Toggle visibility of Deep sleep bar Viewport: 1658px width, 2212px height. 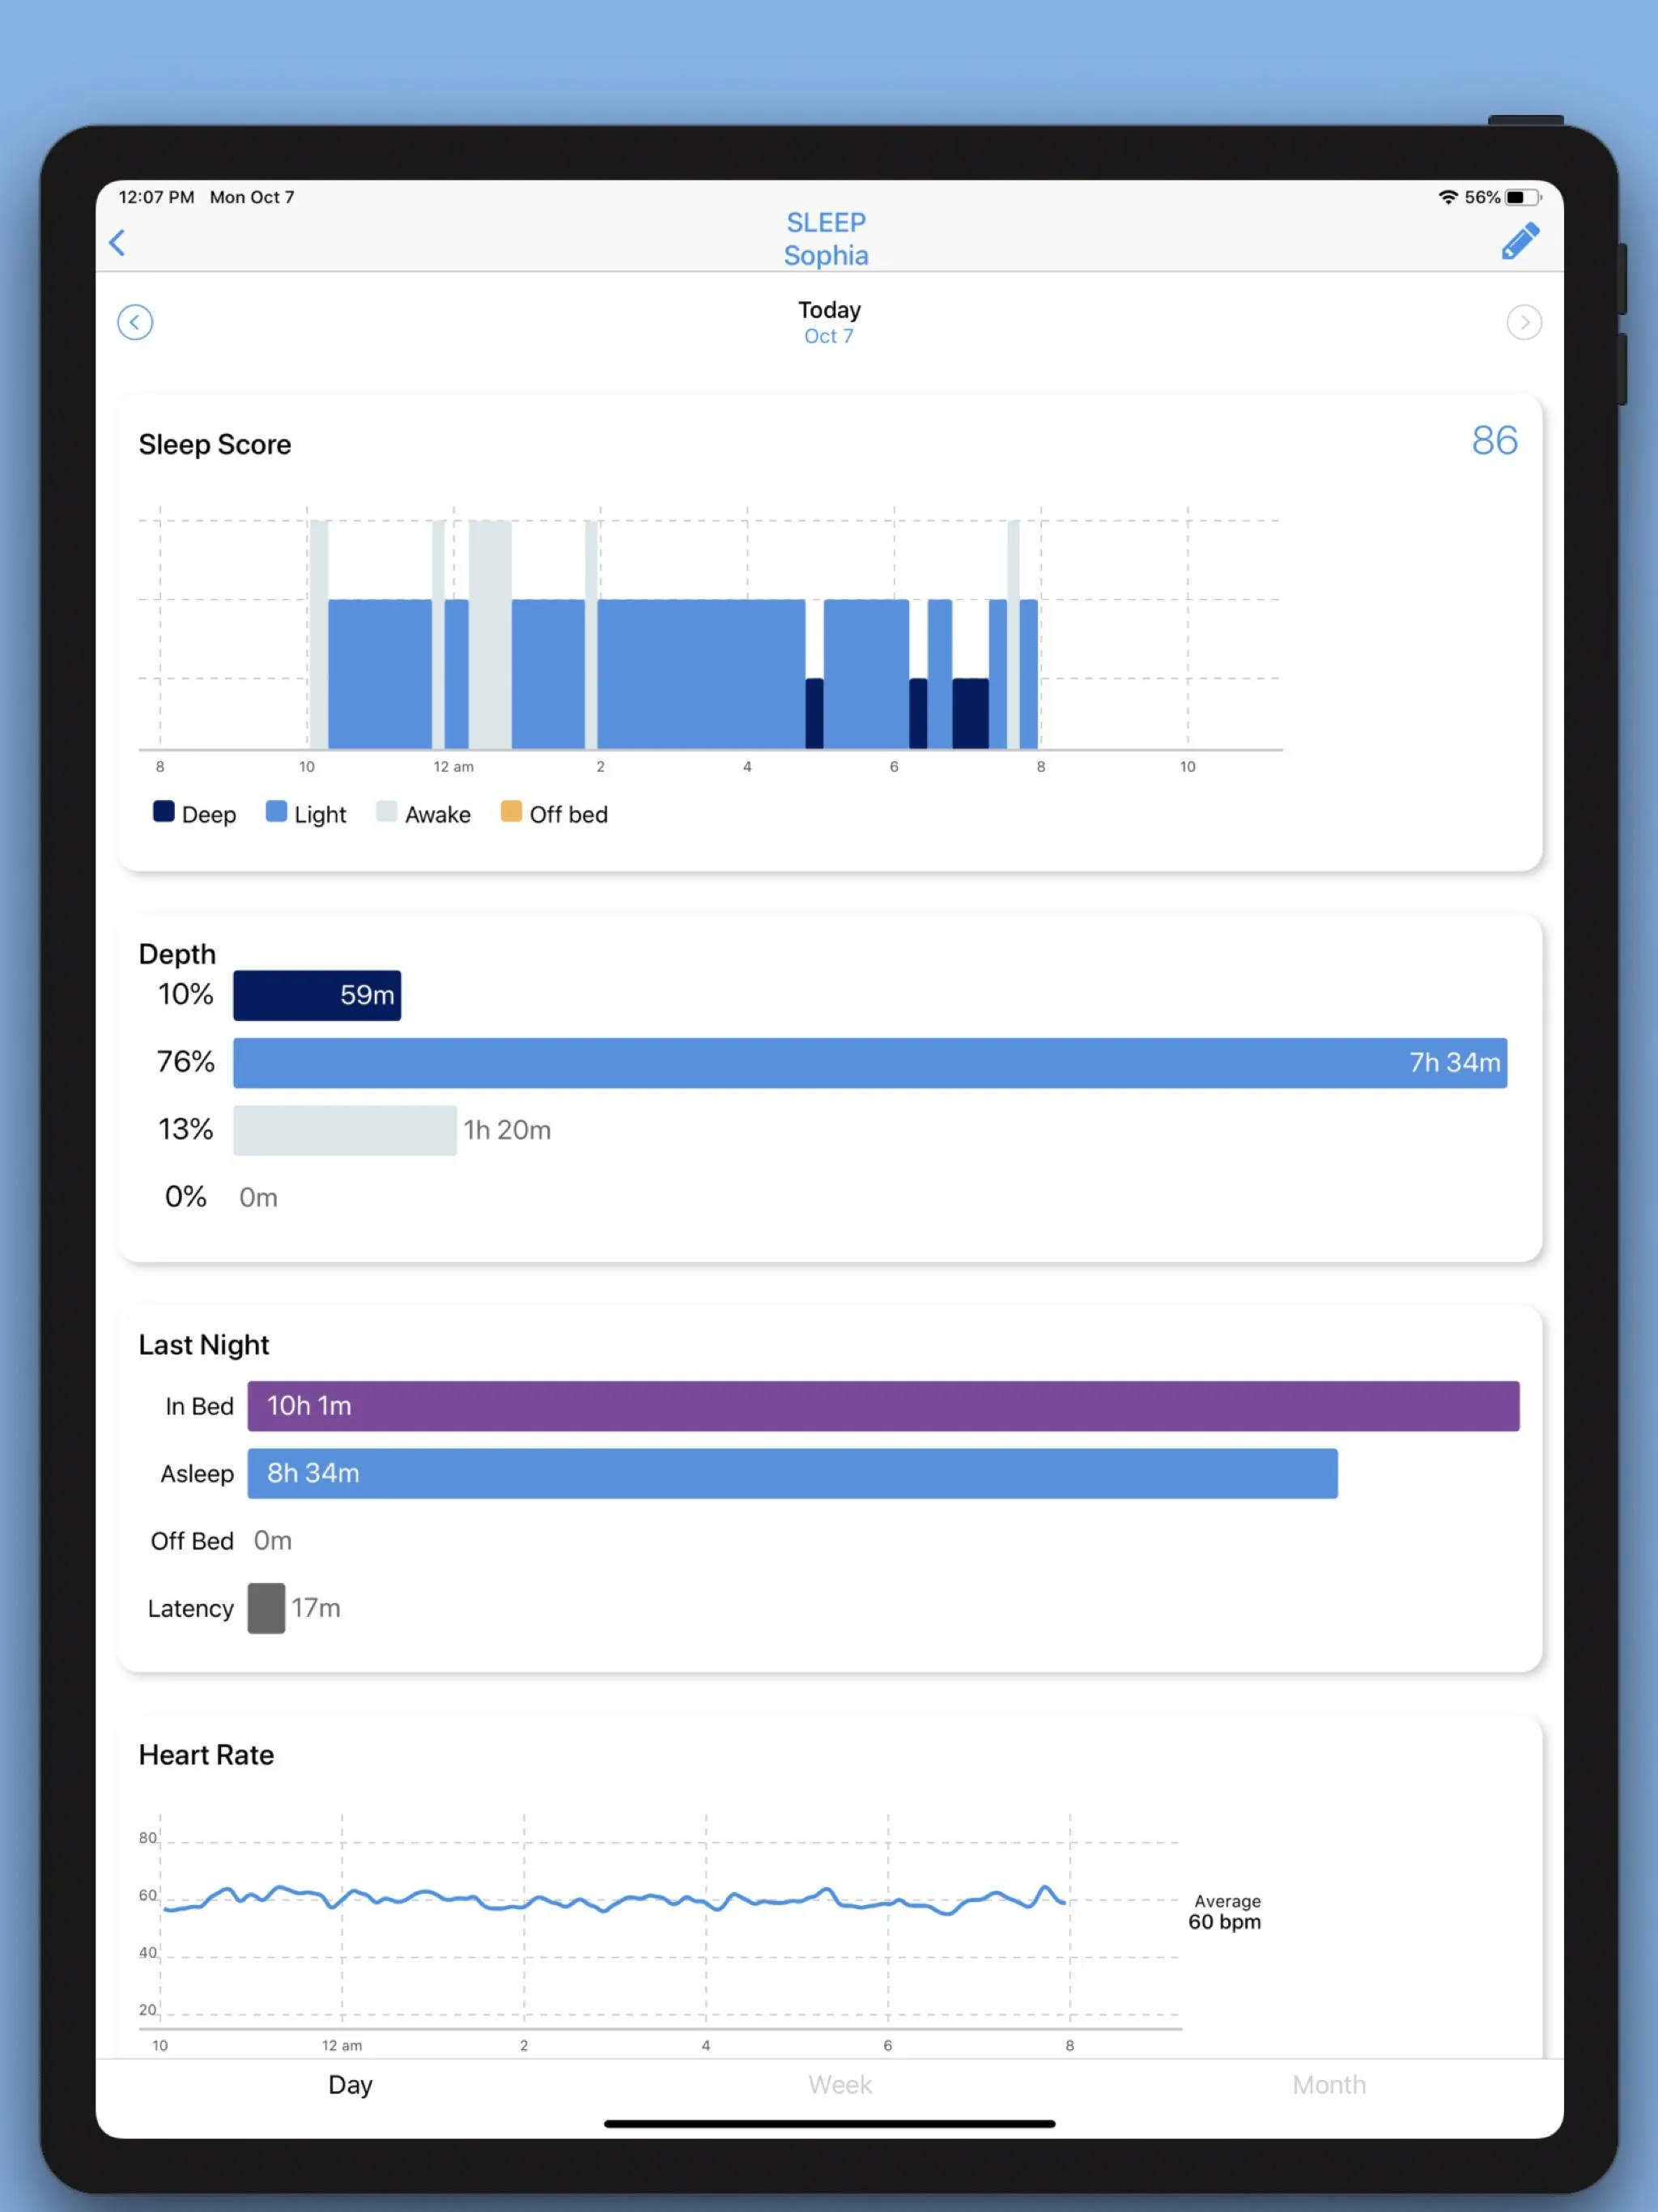(188, 814)
